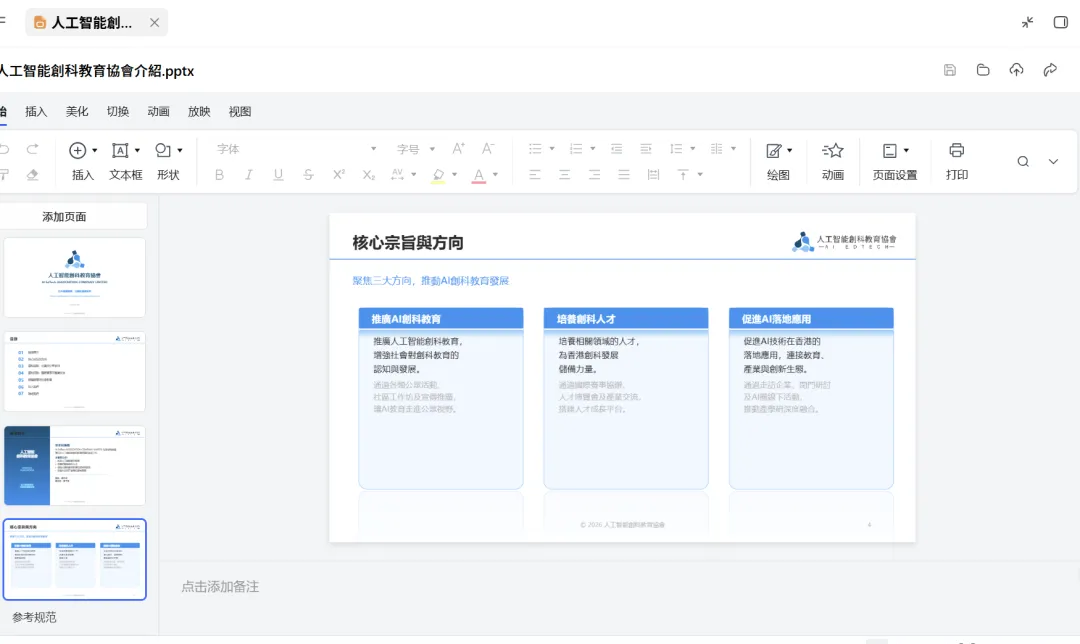
Task: Click the search magnifier icon
Action: pyautogui.click(x=1023, y=161)
